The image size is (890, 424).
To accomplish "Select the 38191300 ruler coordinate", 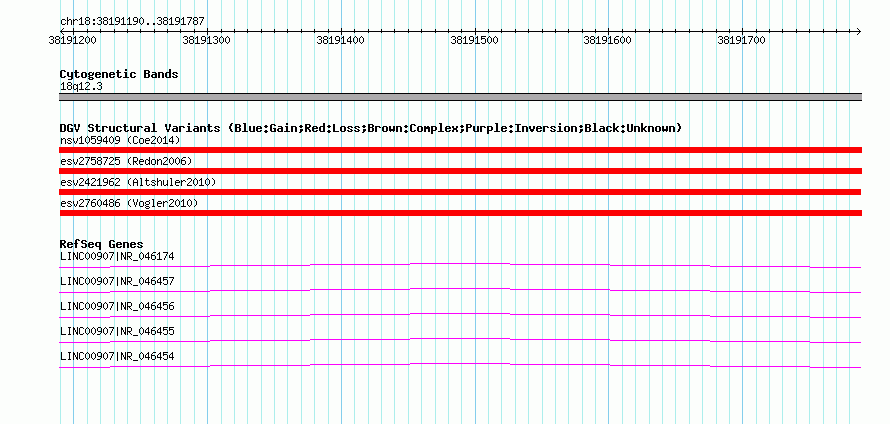I will pyautogui.click(x=206, y=40).
